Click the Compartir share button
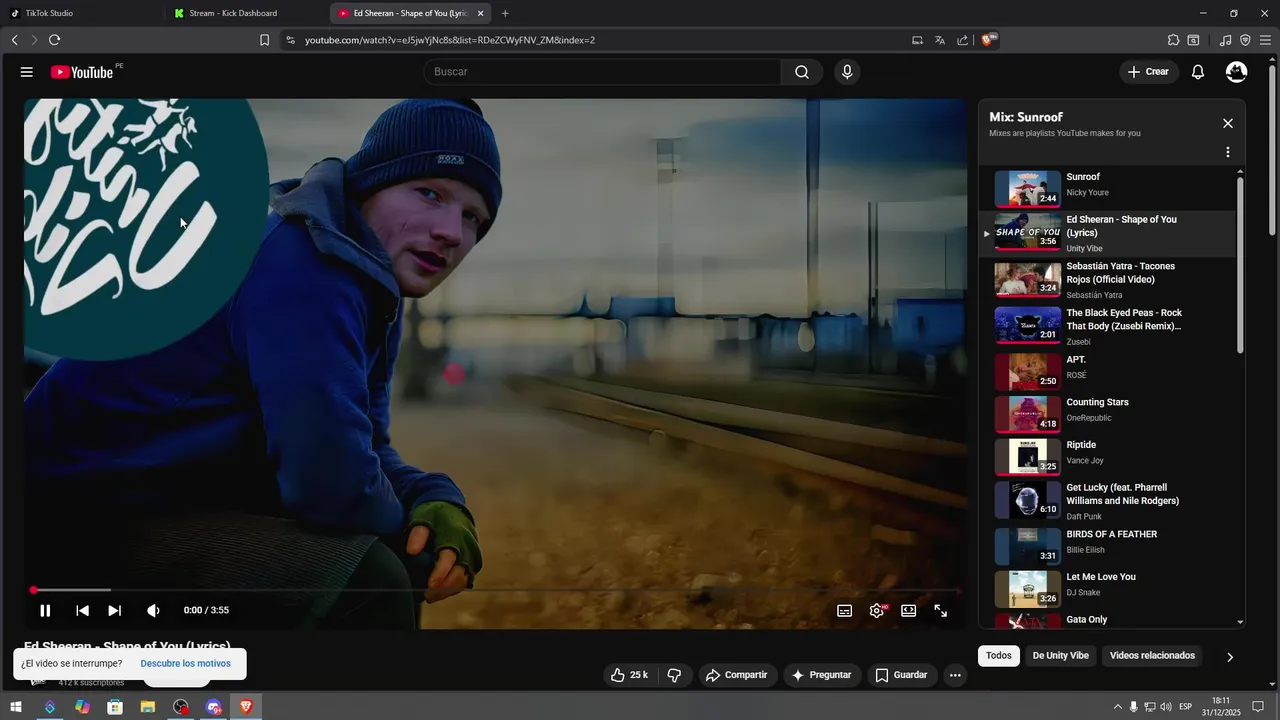 tap(737, 675)
